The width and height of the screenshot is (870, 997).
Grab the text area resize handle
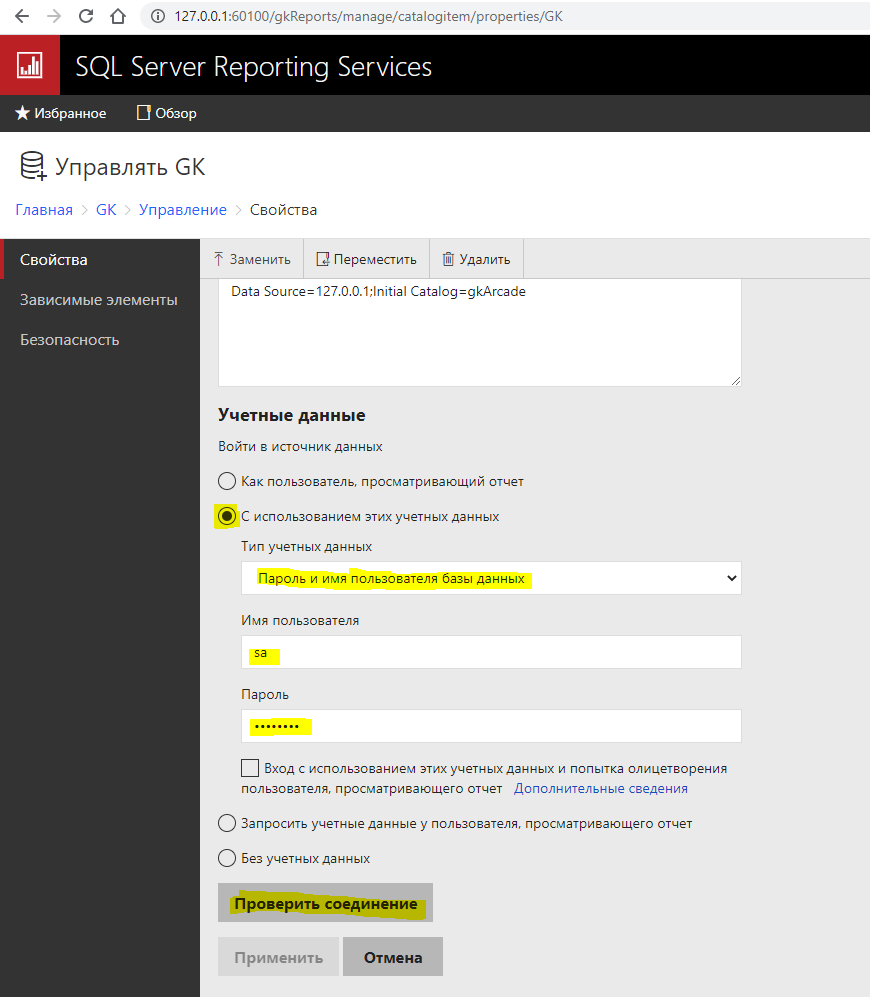click(x=736, y=380)
